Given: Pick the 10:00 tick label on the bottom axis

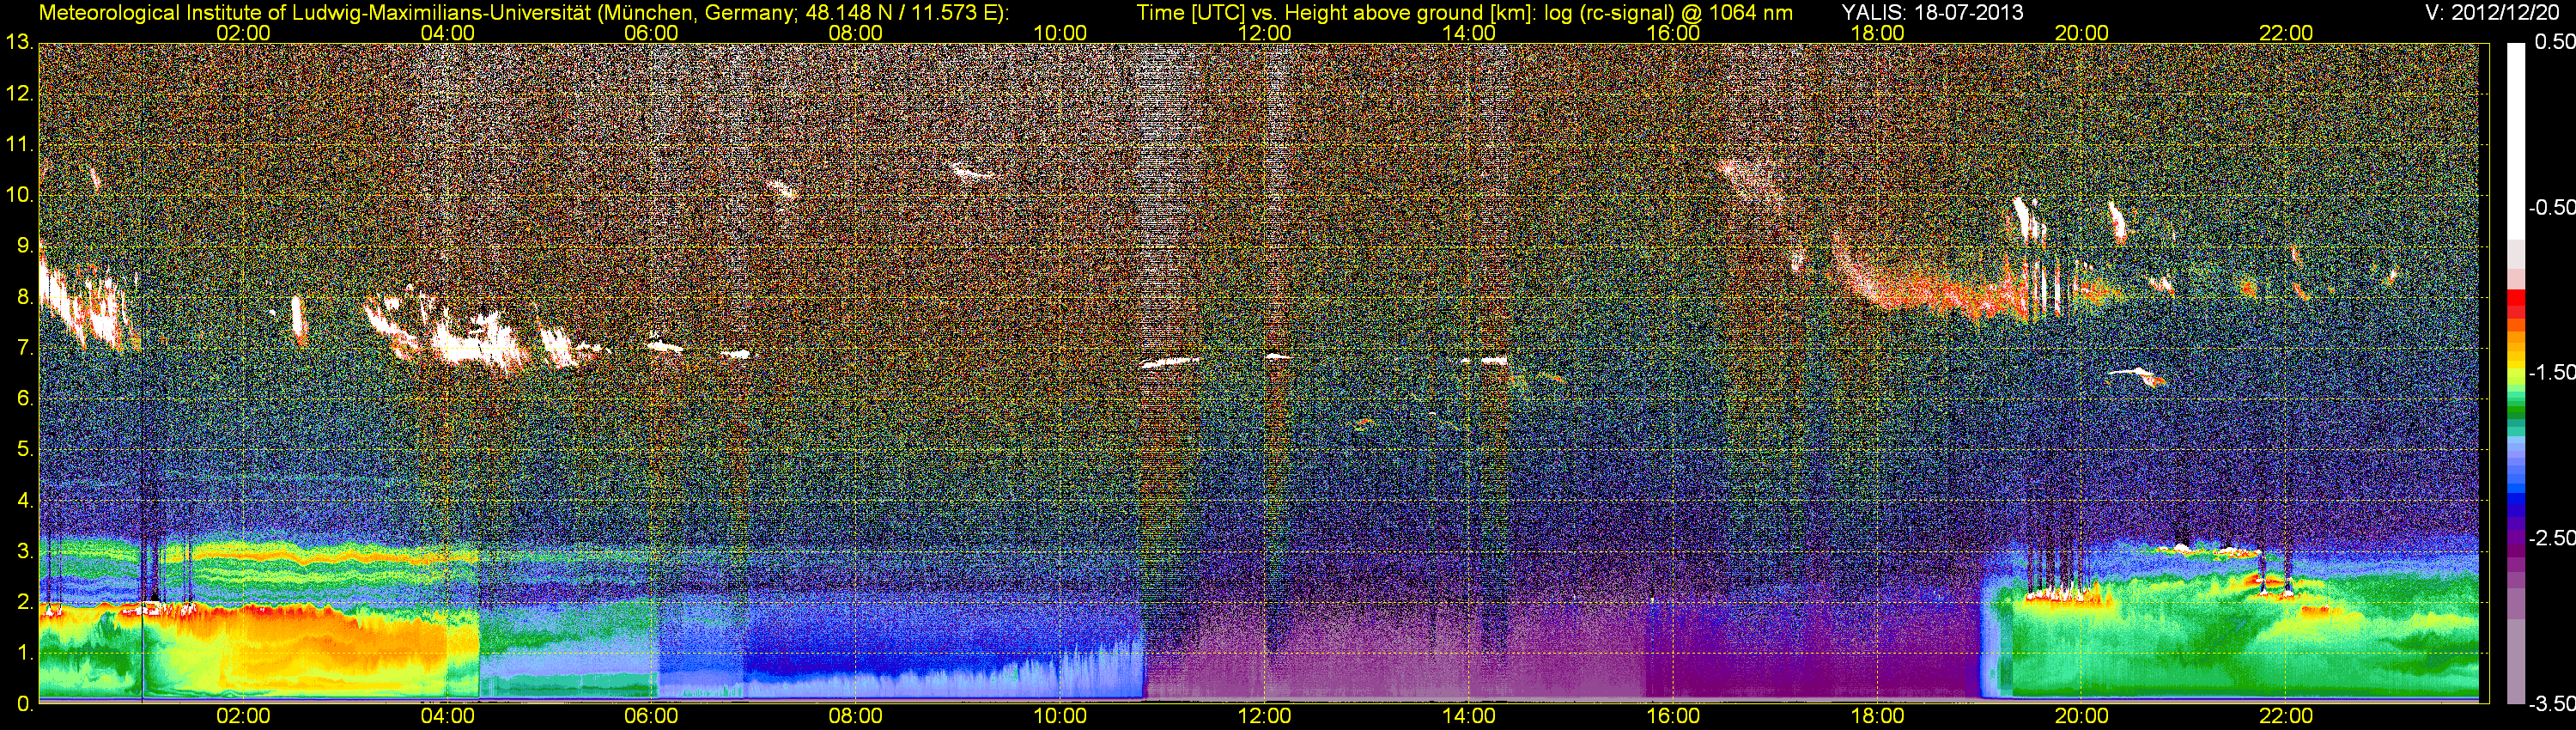Looking at the screenshot, I should point(1060,716).
